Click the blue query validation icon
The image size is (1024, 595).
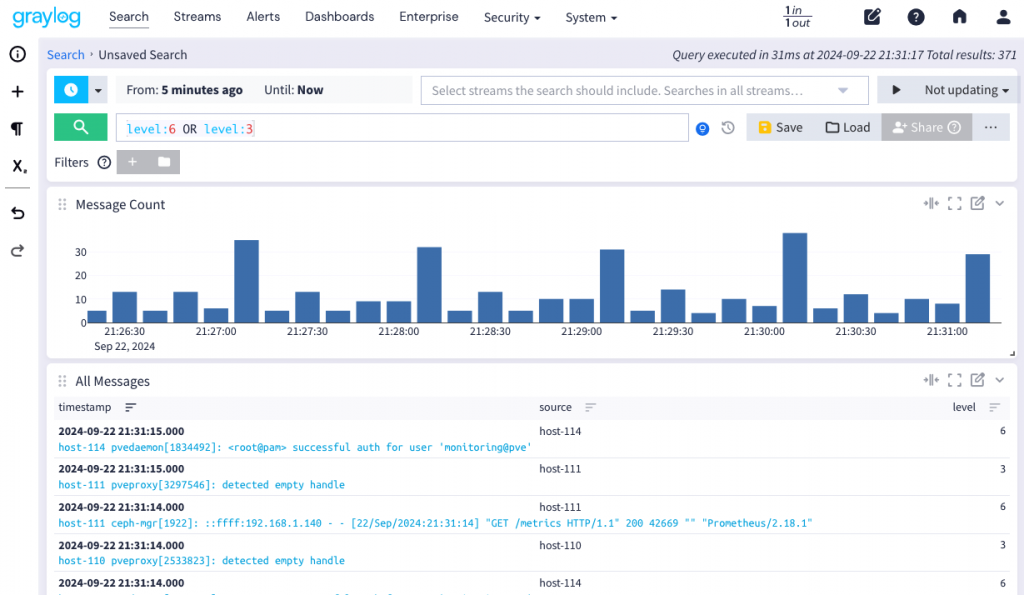pyautogui.click(x=702, y=129)
